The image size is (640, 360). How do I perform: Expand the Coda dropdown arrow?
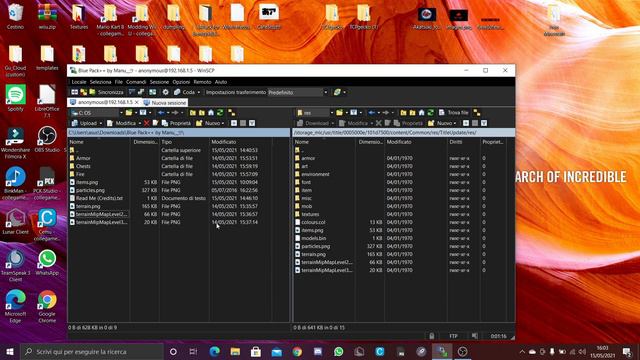(x=199, y=92)
